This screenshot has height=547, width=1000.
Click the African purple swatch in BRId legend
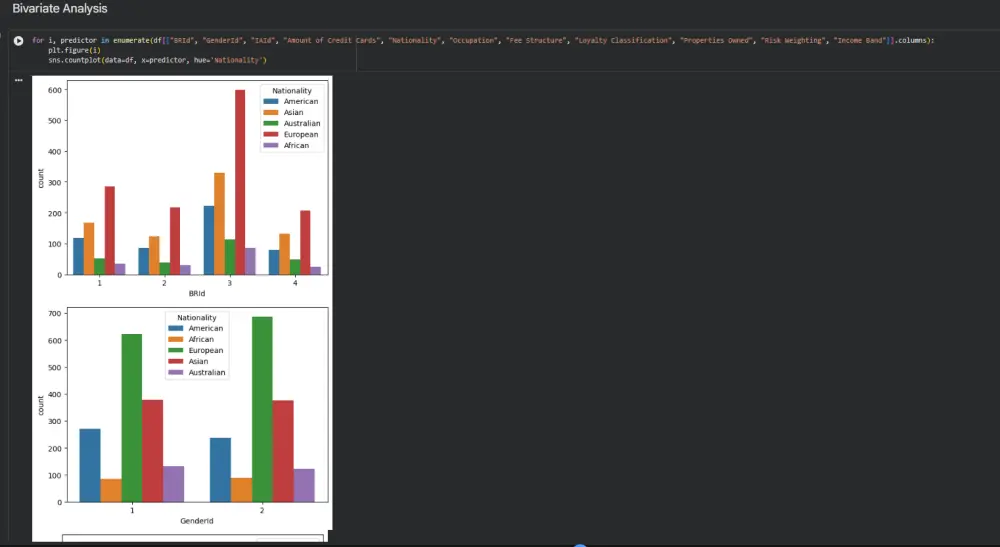[x=271, y=145]
